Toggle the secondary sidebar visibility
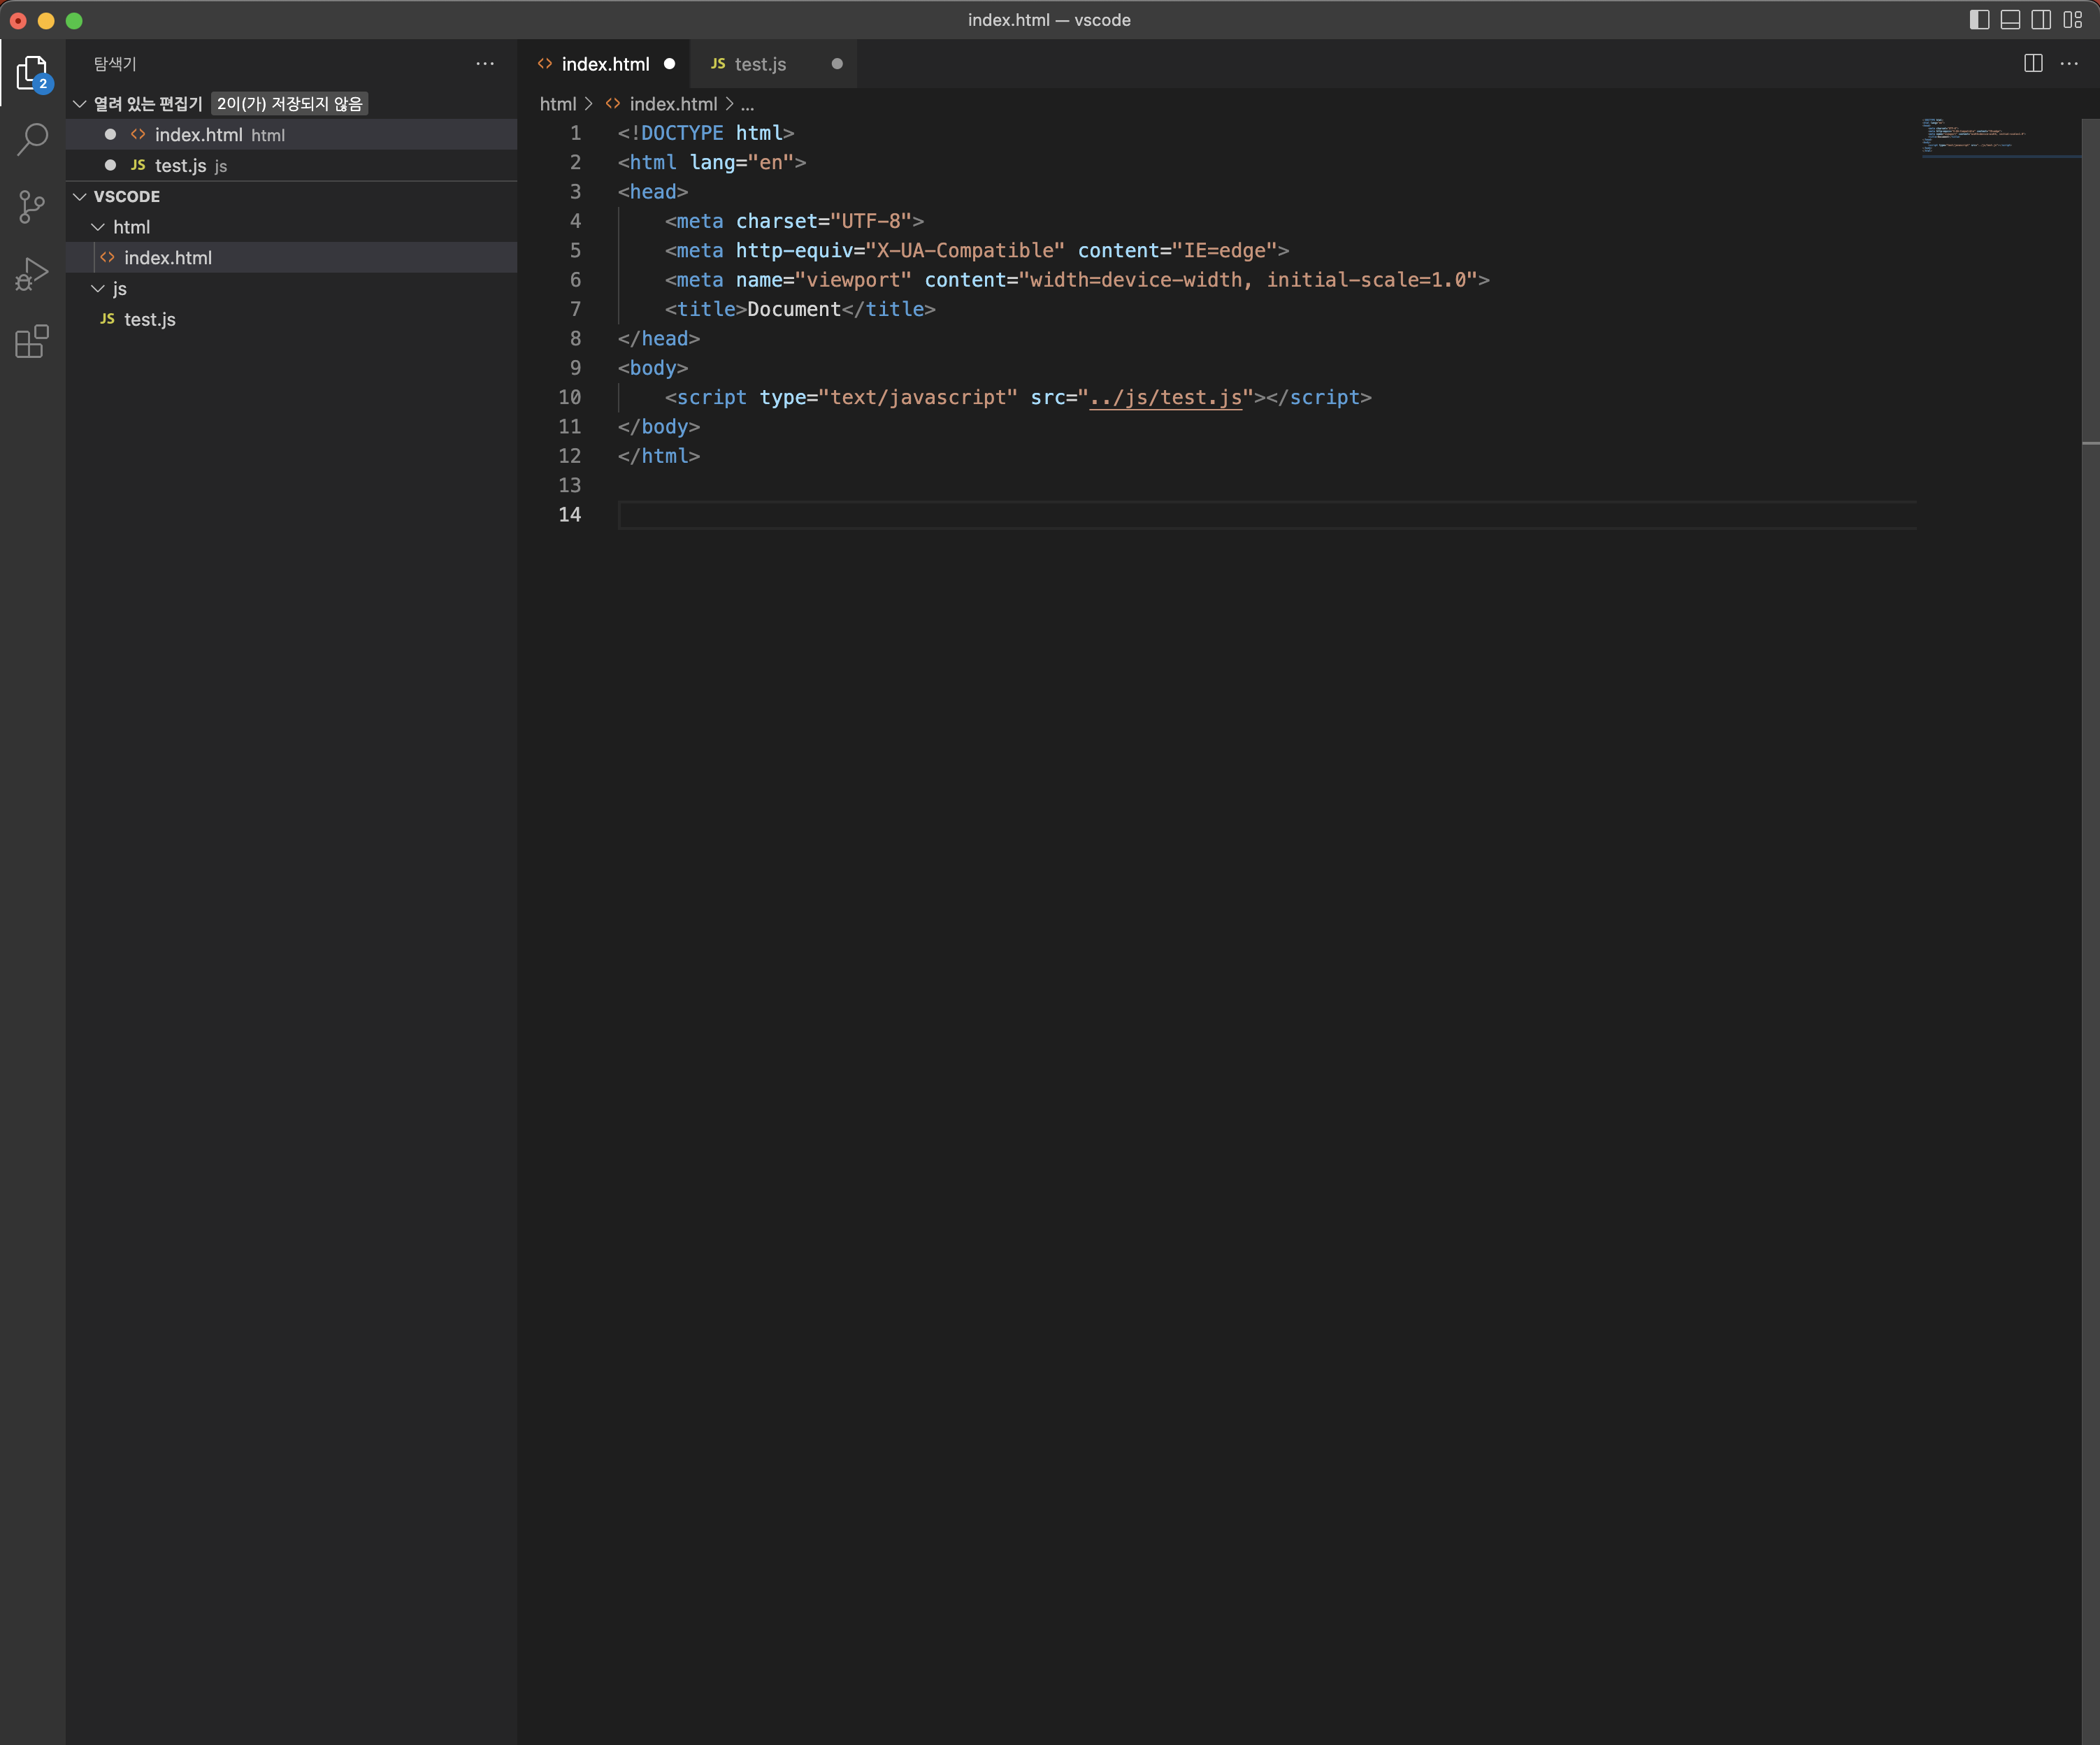Screen dimensions: 2100x1745 click(x=2041, y=20)
